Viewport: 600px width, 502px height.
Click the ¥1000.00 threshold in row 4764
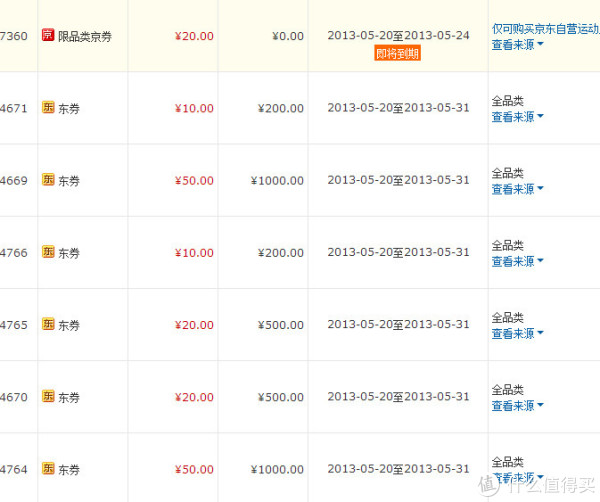click(x=277, y=469)
